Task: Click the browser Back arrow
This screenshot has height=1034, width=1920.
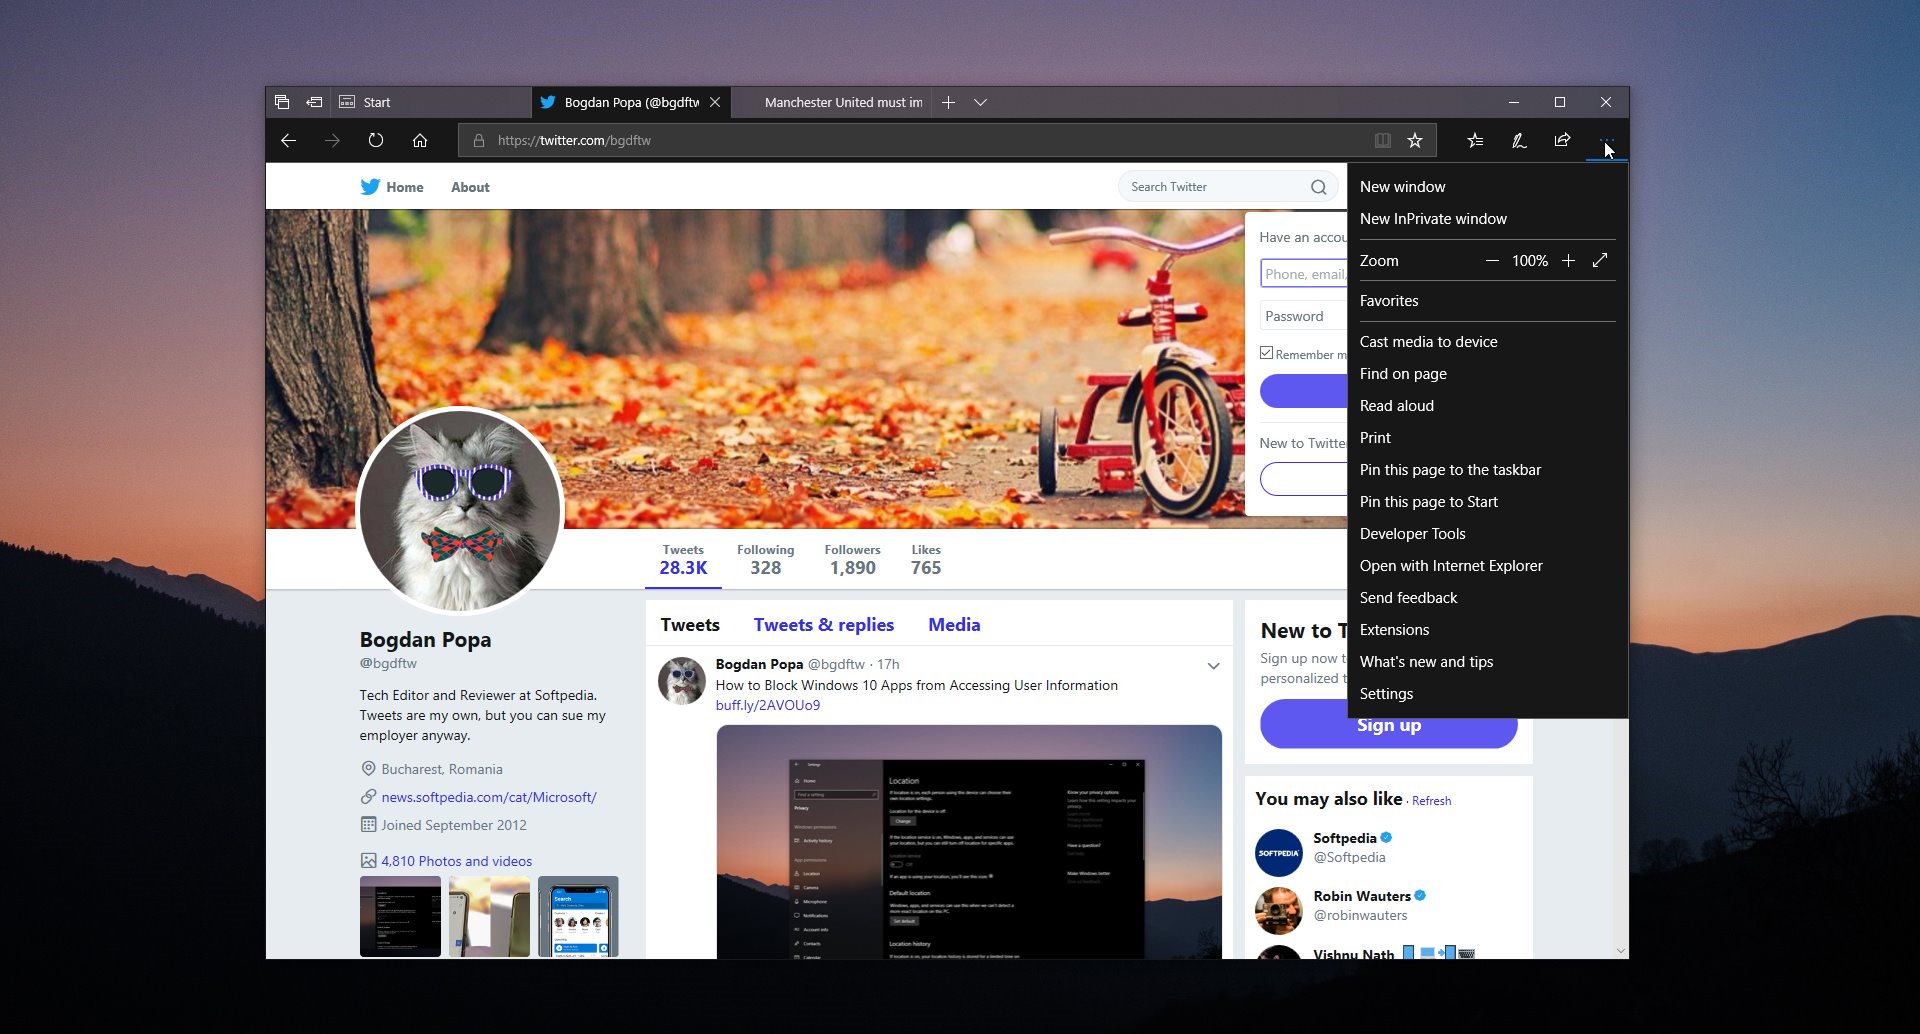Action: click(288, 141)
